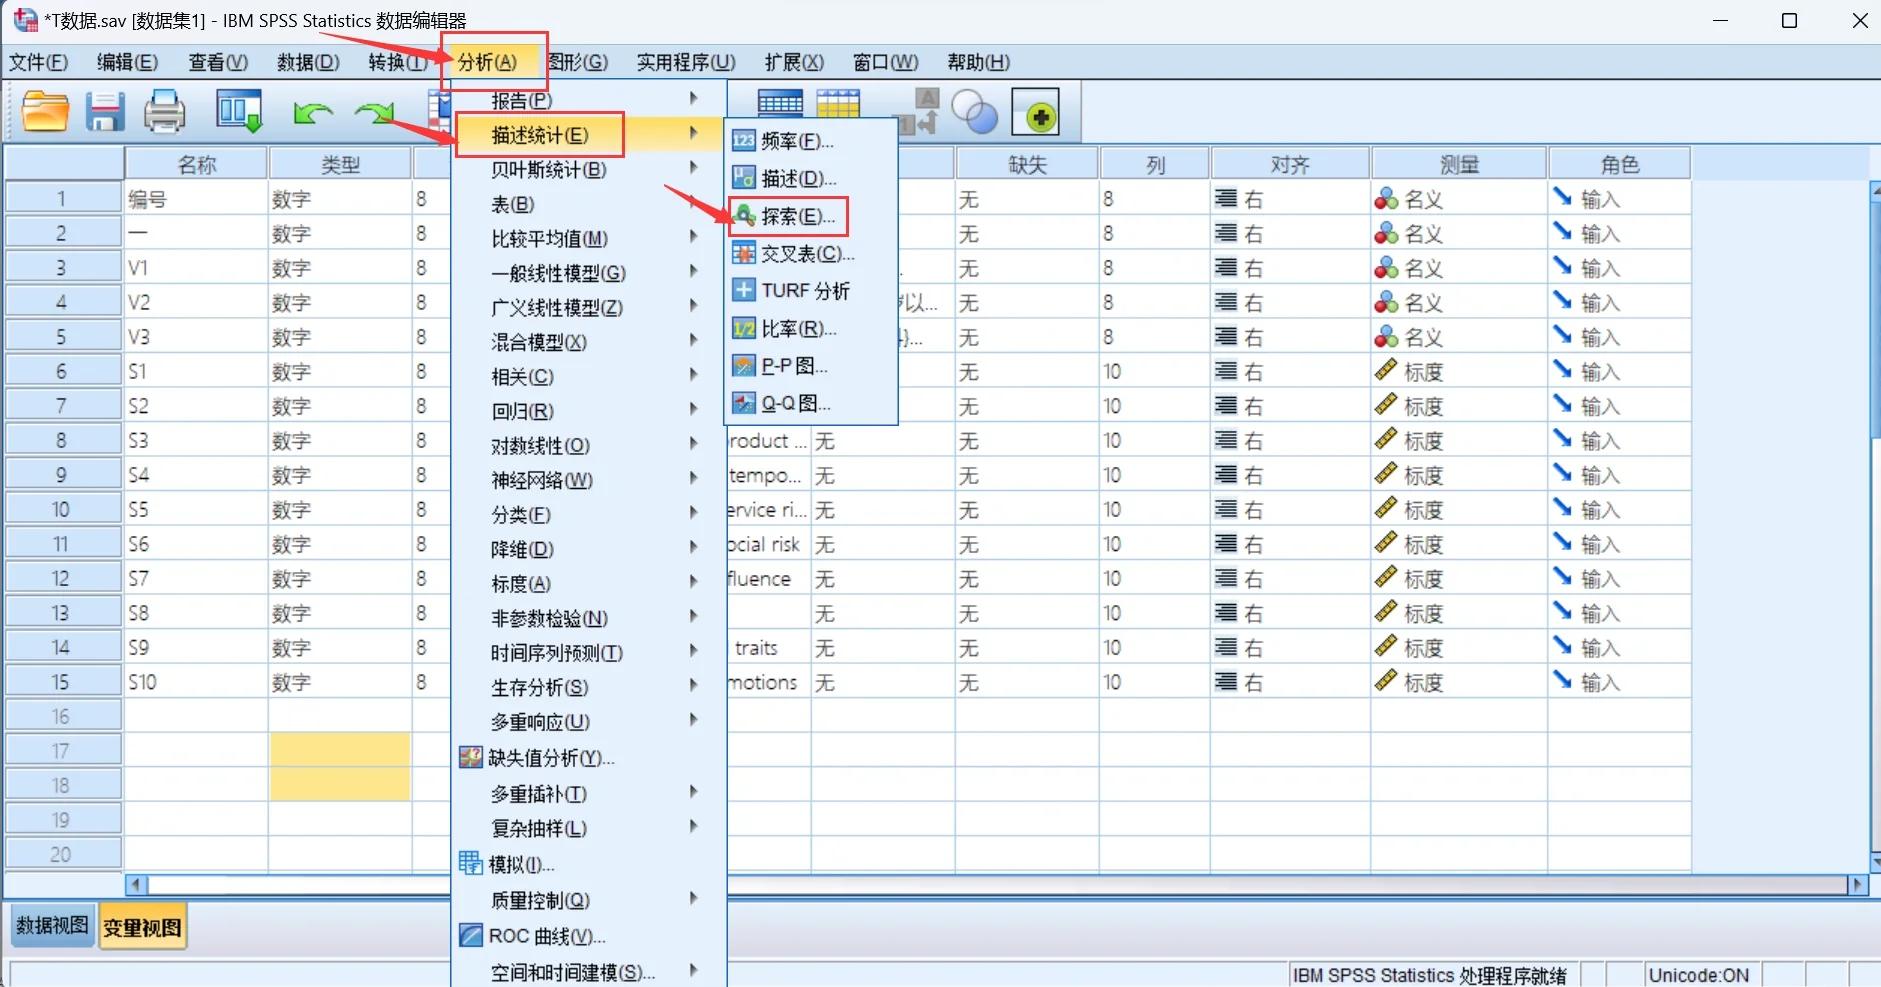Viewport: 1881px width, 987px height.
Task: Click the 测量 column header
Action: (x=1459, y=164)
